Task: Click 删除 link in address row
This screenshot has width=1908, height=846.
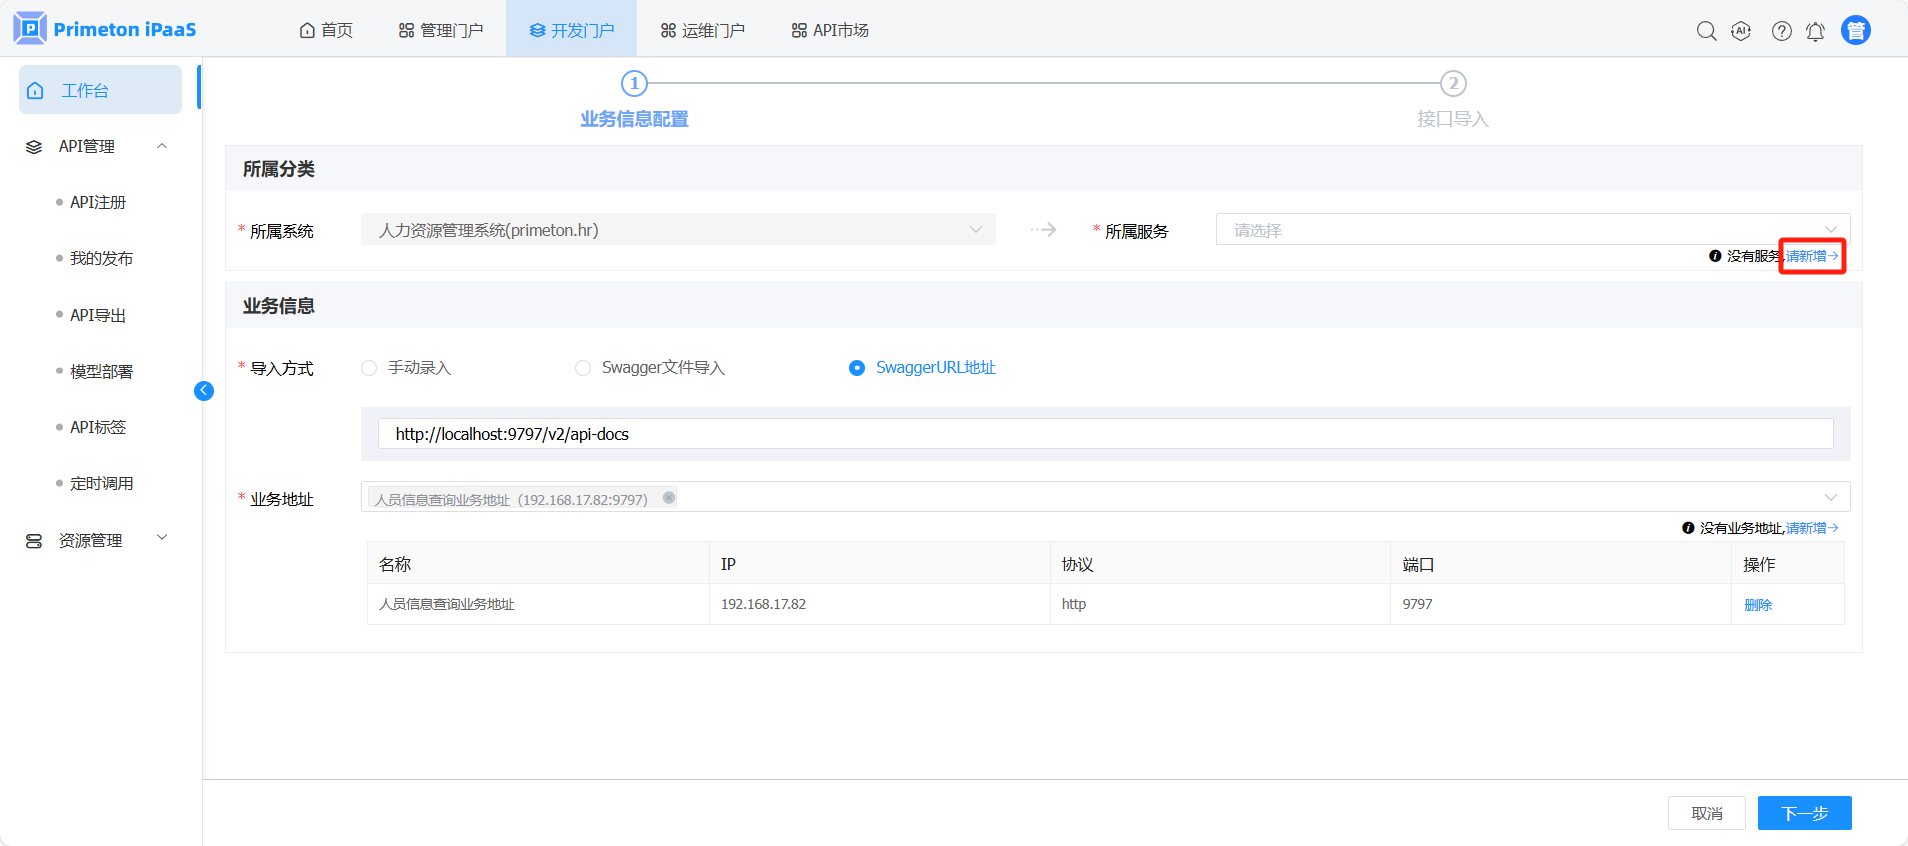Action: pyautogui.click(x=1757, y=605)
